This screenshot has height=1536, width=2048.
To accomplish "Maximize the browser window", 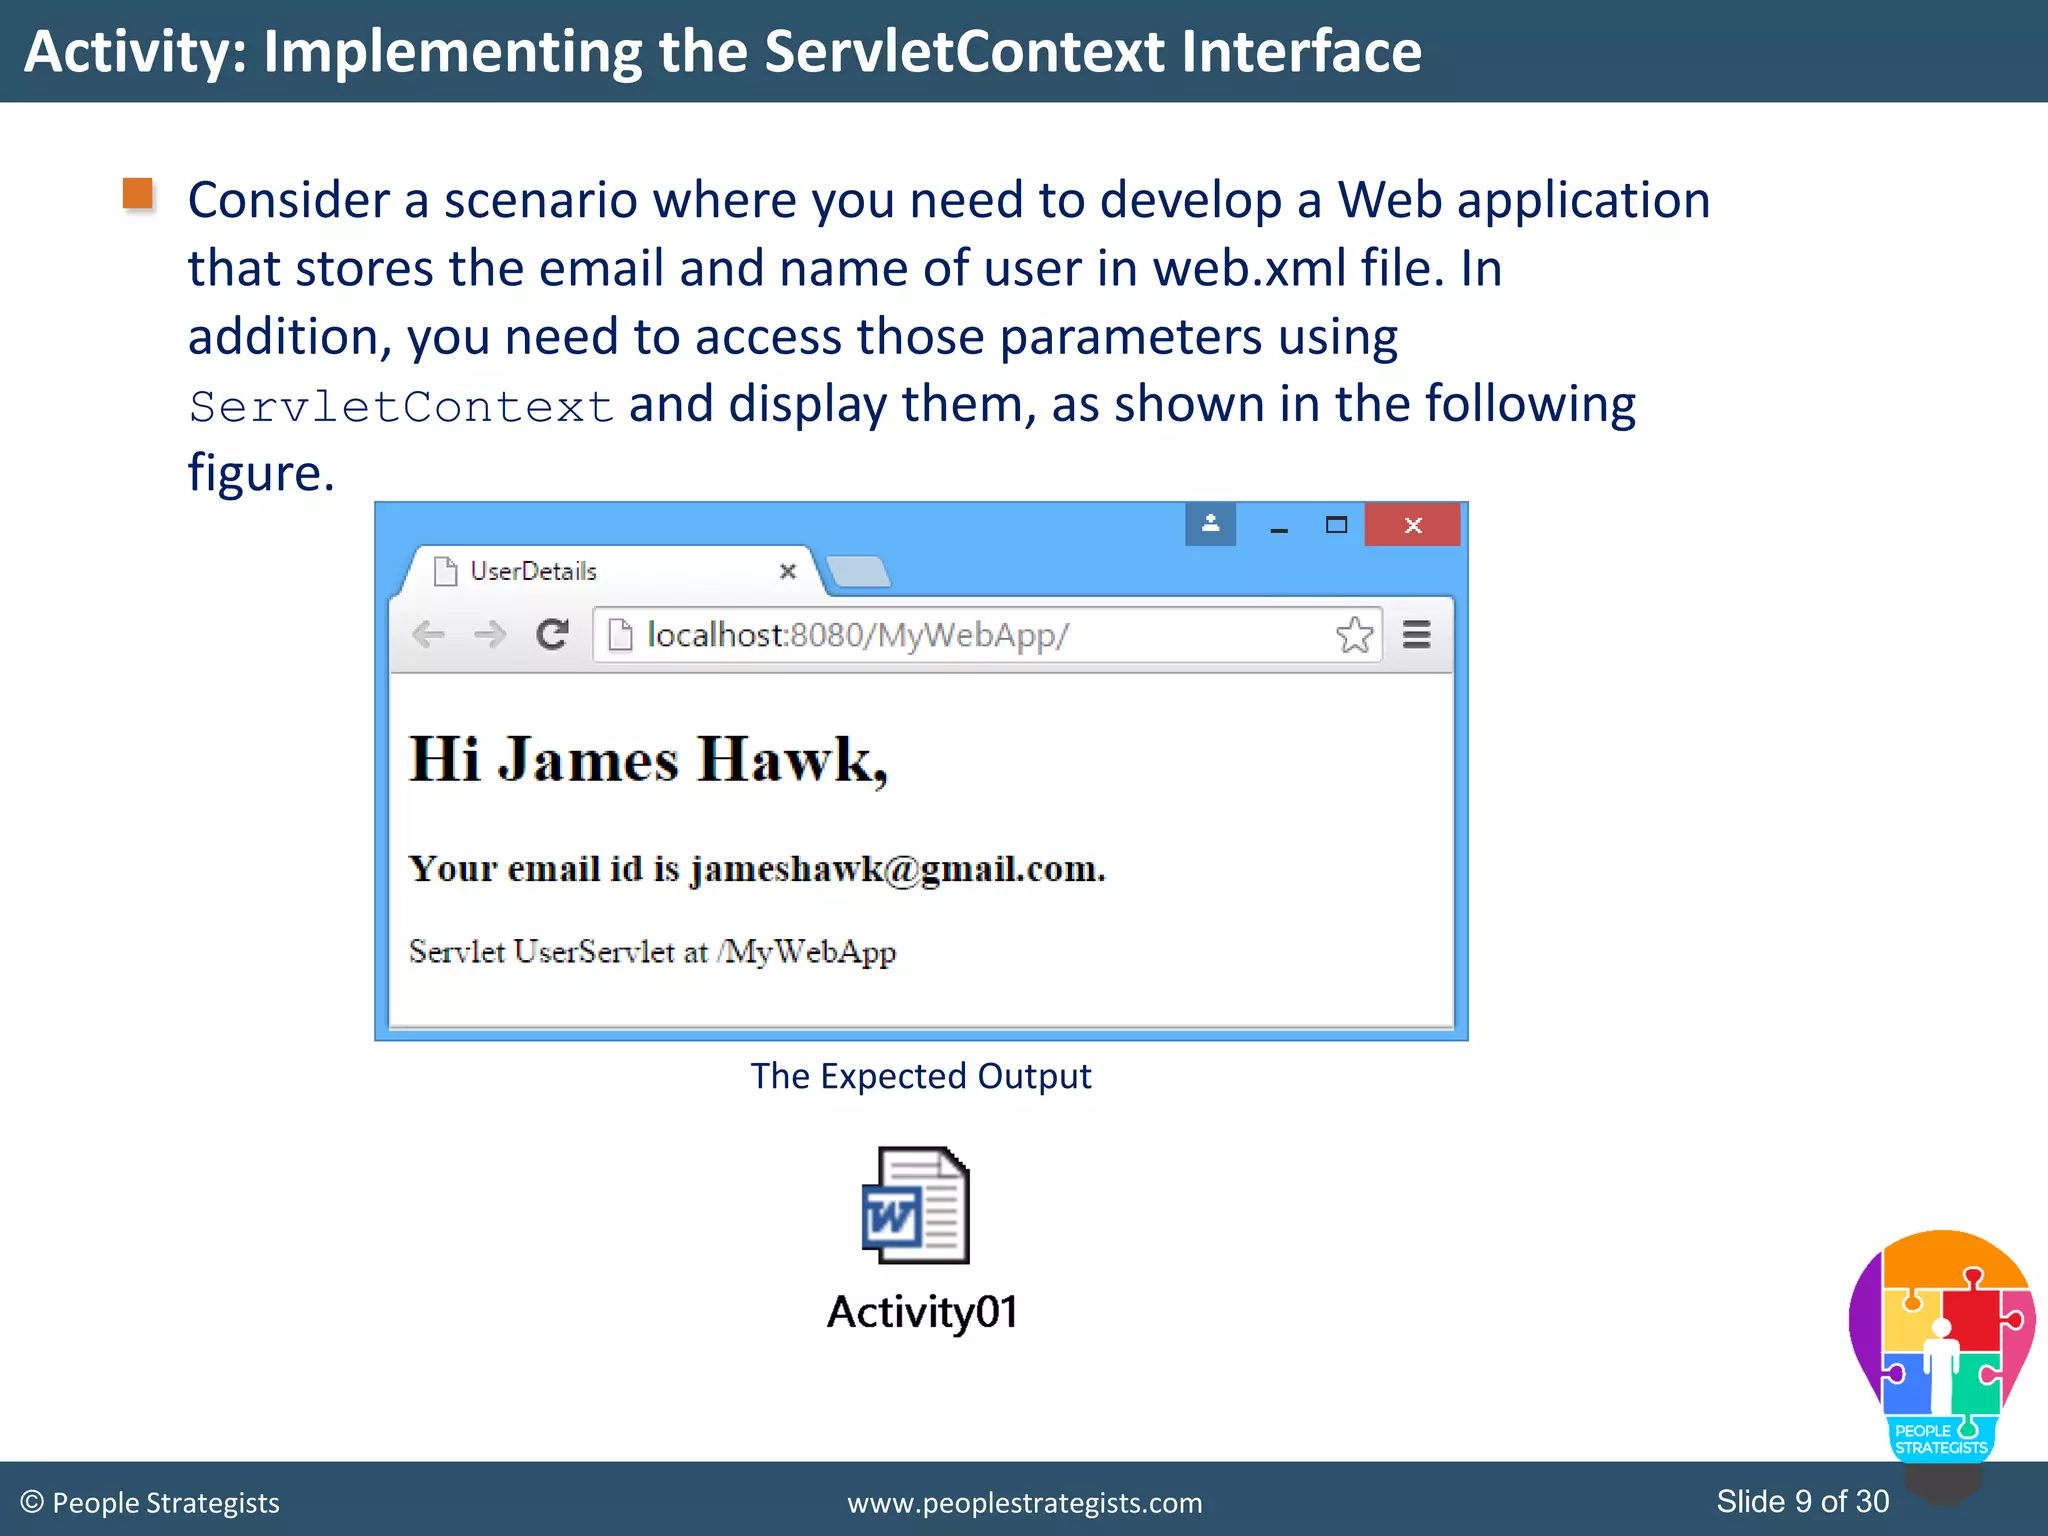I will click(1336, 525).
